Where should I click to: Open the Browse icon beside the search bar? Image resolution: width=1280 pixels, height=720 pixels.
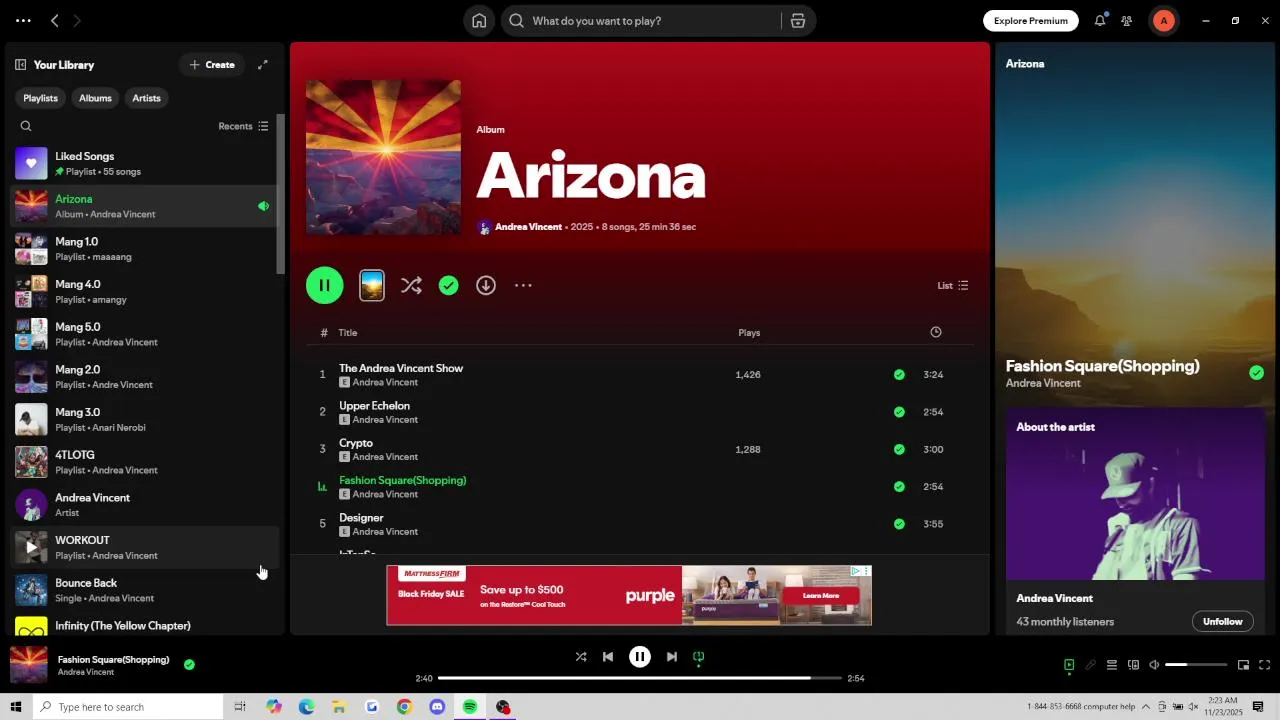click(797, 21)
